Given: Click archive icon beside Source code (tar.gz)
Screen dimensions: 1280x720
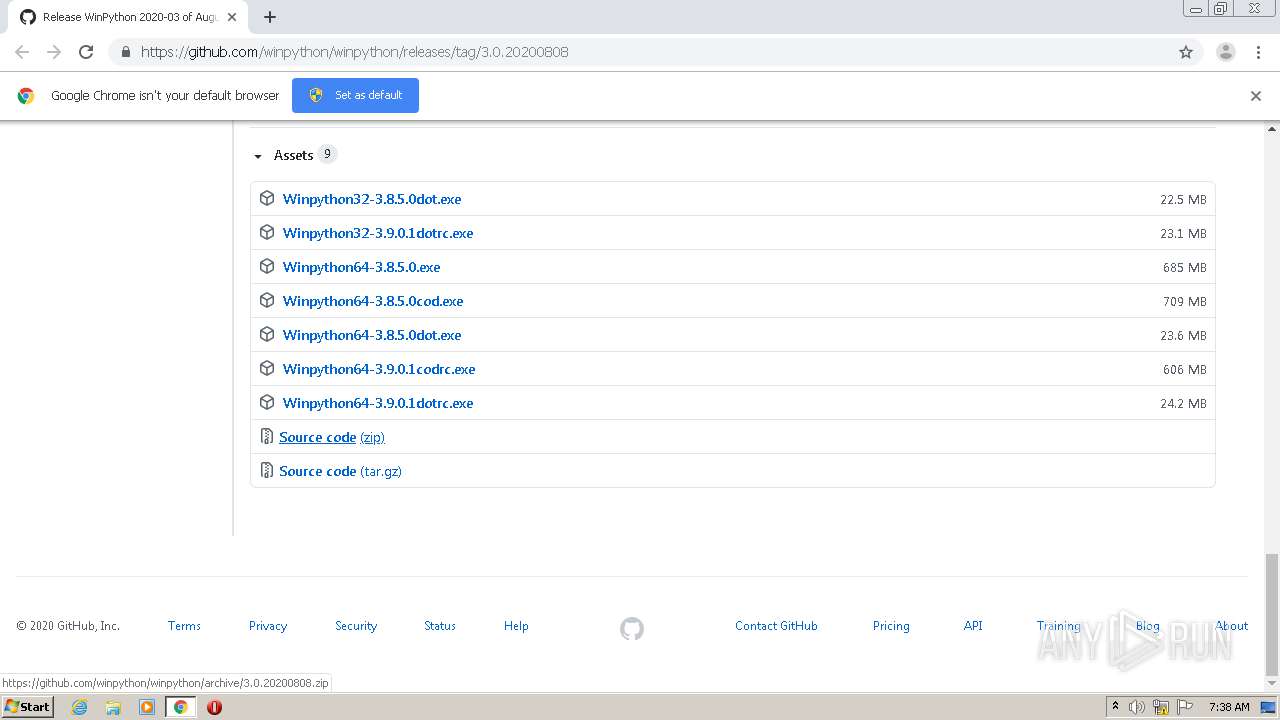Looking at the screenshot, I should click(x=267, y=470).
